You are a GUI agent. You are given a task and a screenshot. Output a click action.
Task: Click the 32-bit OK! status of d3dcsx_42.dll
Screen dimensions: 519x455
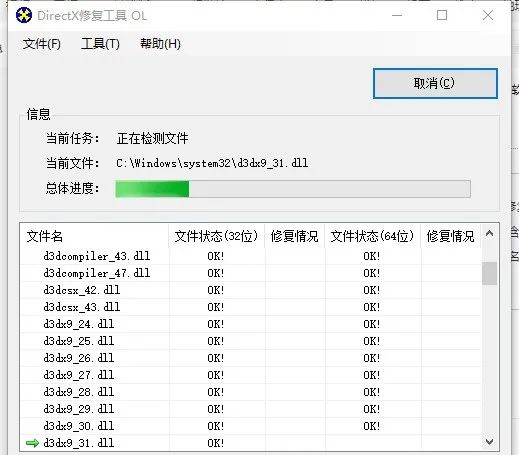[216, 290]
